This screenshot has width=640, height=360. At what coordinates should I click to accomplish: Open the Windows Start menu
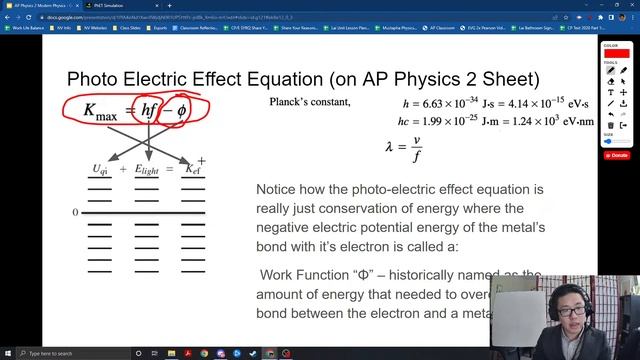click(x=7, y=353)
